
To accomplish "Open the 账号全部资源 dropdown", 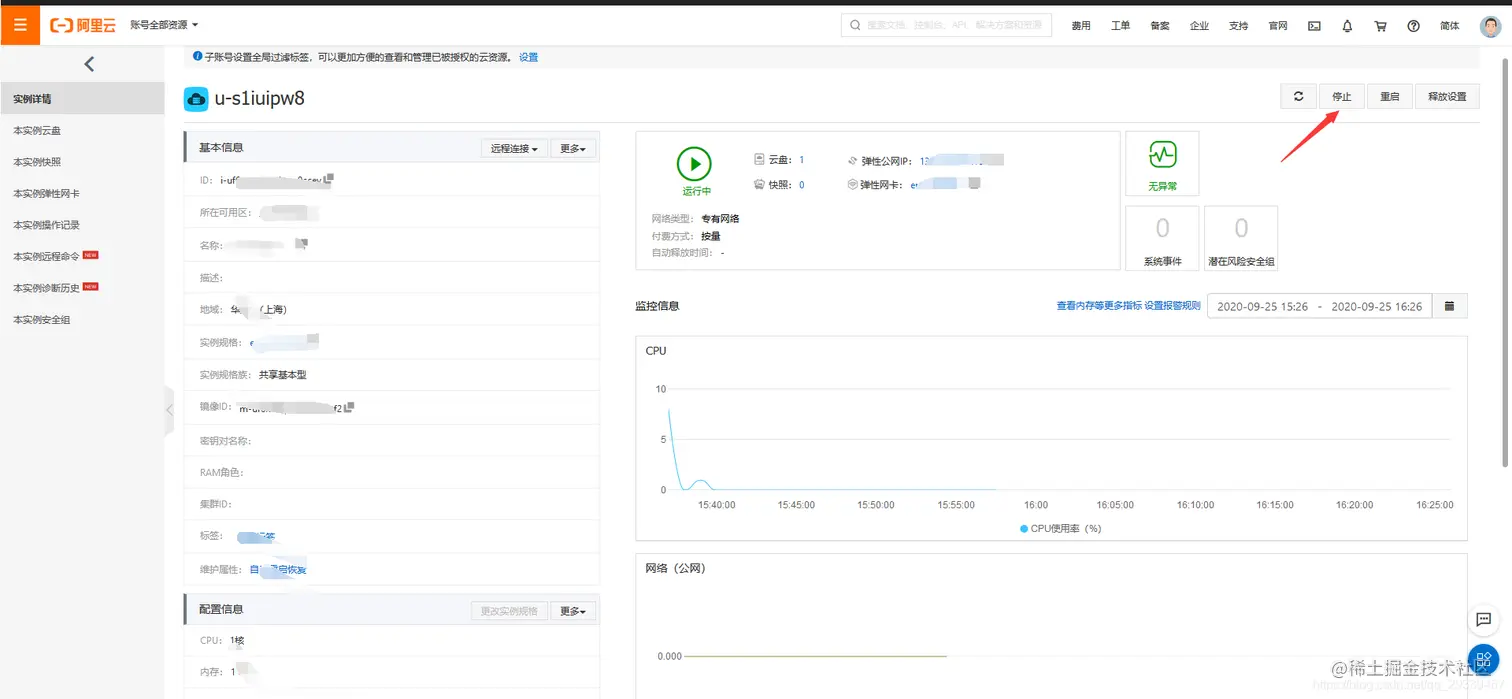I will click(164, 25).
